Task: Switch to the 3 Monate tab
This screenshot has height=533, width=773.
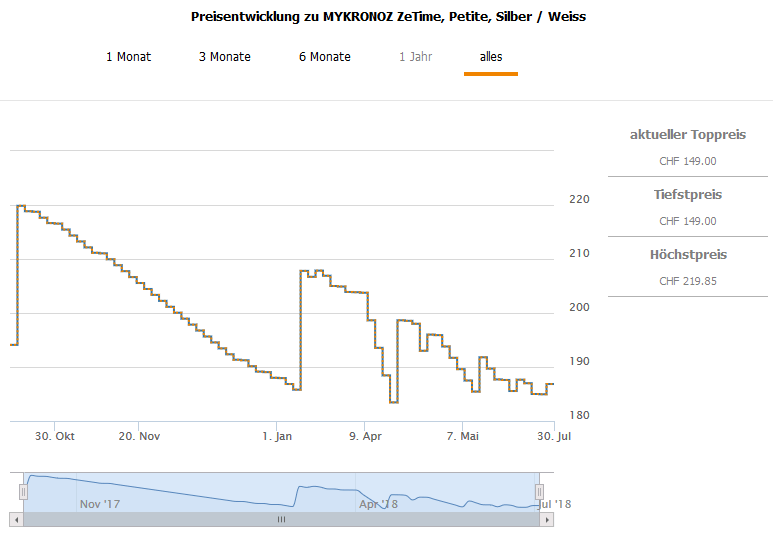Action: (x=224, y=57)
